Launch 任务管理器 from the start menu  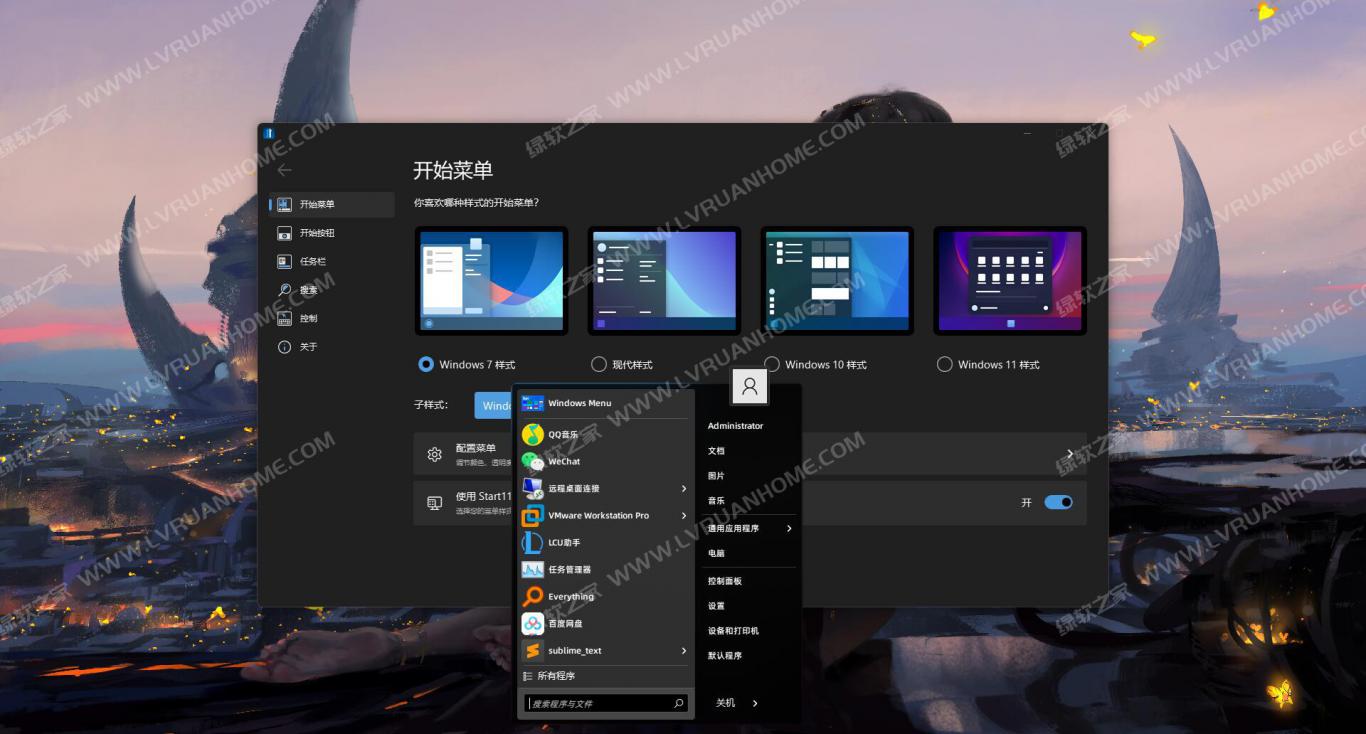[x=569, y=570]
